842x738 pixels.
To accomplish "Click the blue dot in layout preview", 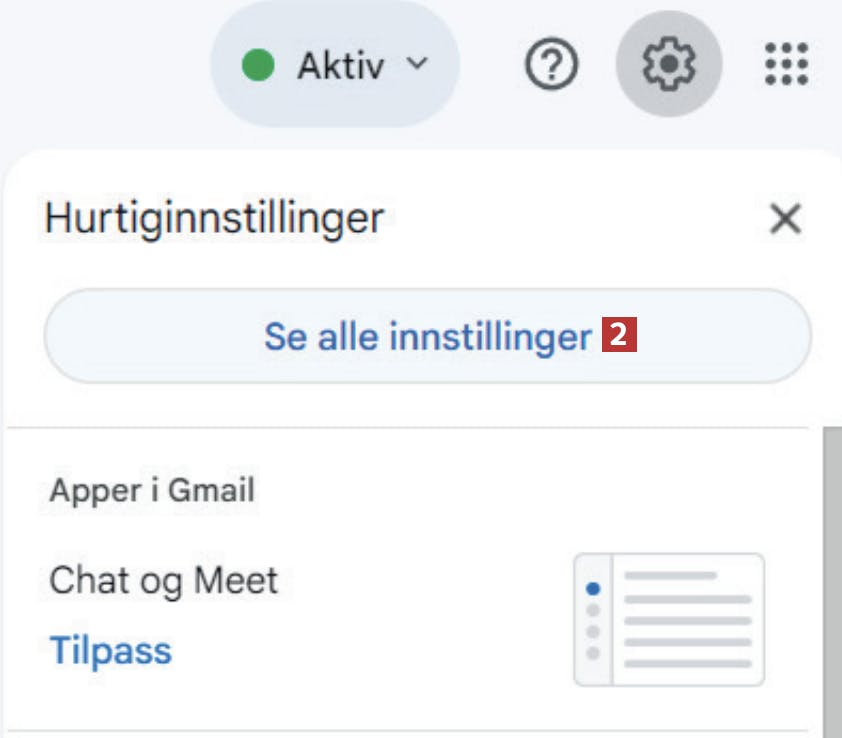I will [593, 589].
